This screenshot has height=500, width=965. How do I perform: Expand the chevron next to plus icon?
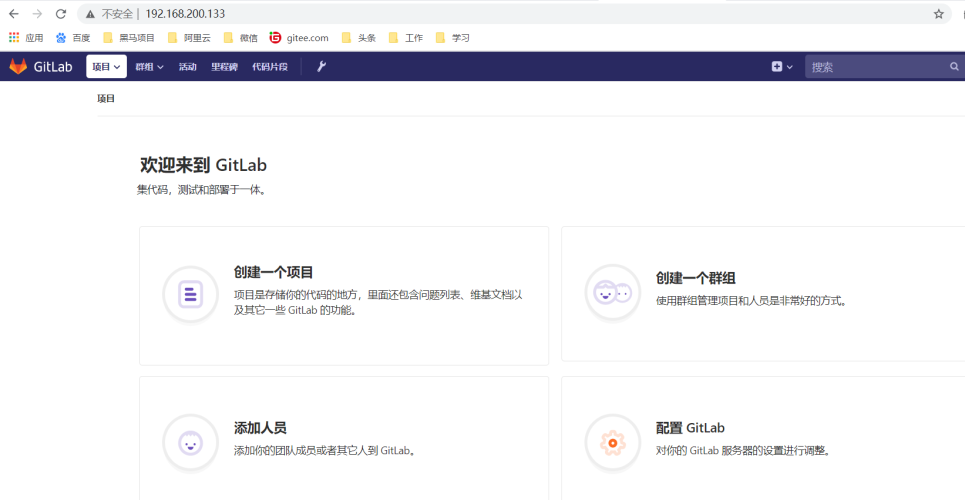(x=790, y=67)
